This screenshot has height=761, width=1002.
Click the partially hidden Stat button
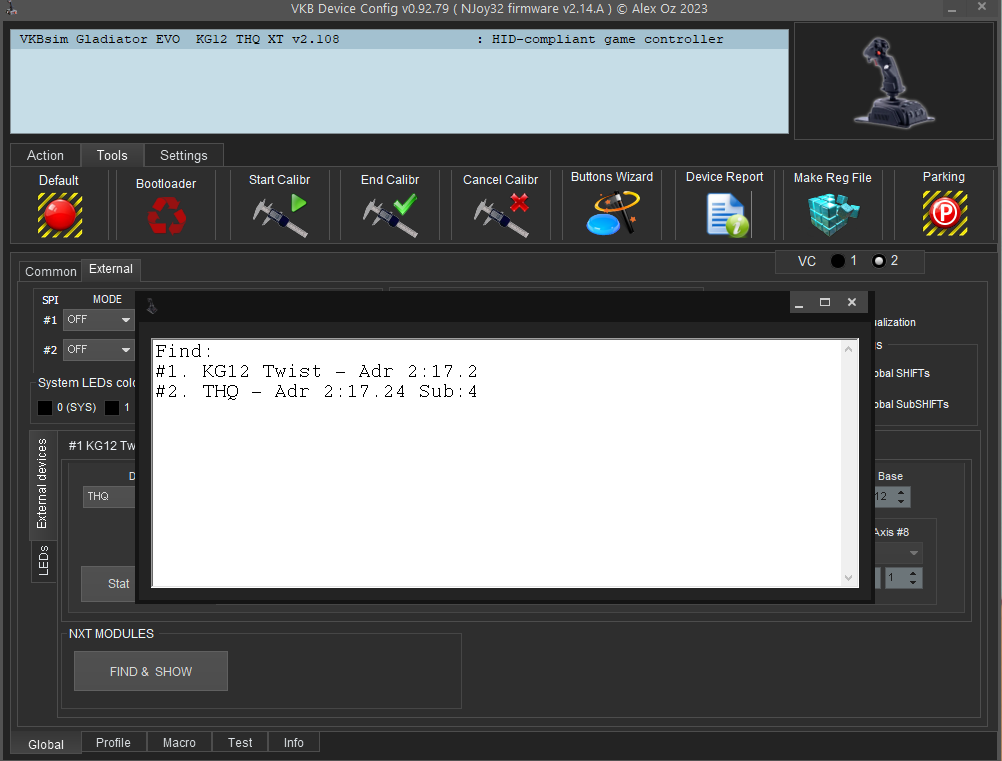(x=109, y=584)
